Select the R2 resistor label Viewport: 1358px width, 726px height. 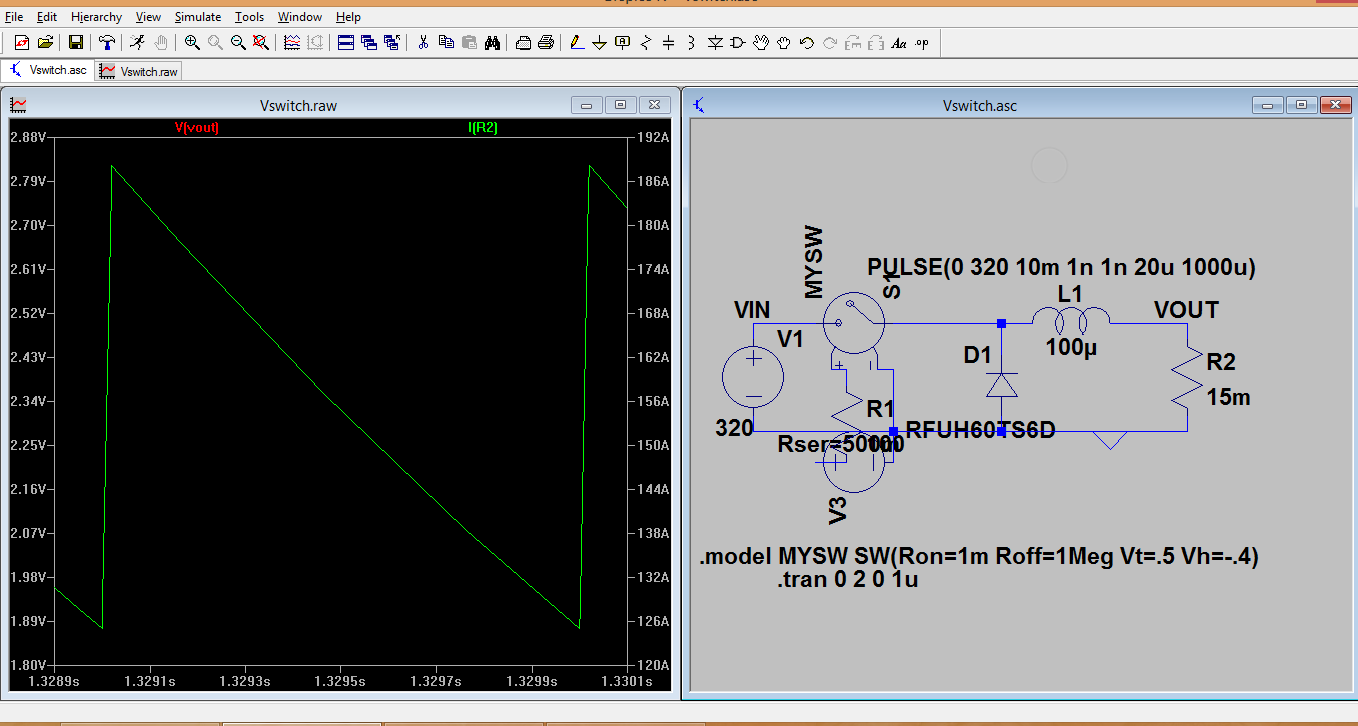click(x=1221, y=362)
